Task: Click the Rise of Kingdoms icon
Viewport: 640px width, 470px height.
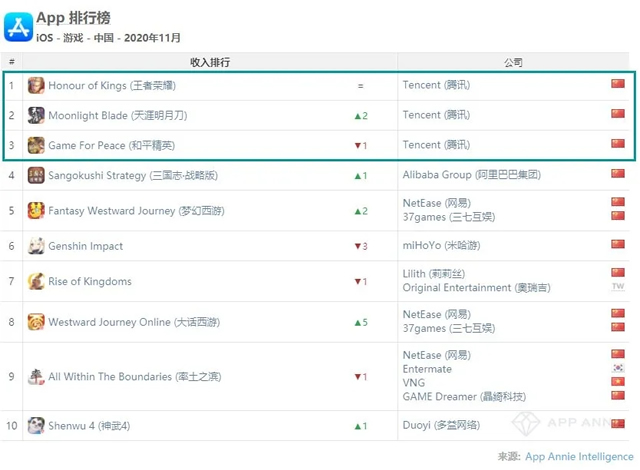Action: (36, 281)
